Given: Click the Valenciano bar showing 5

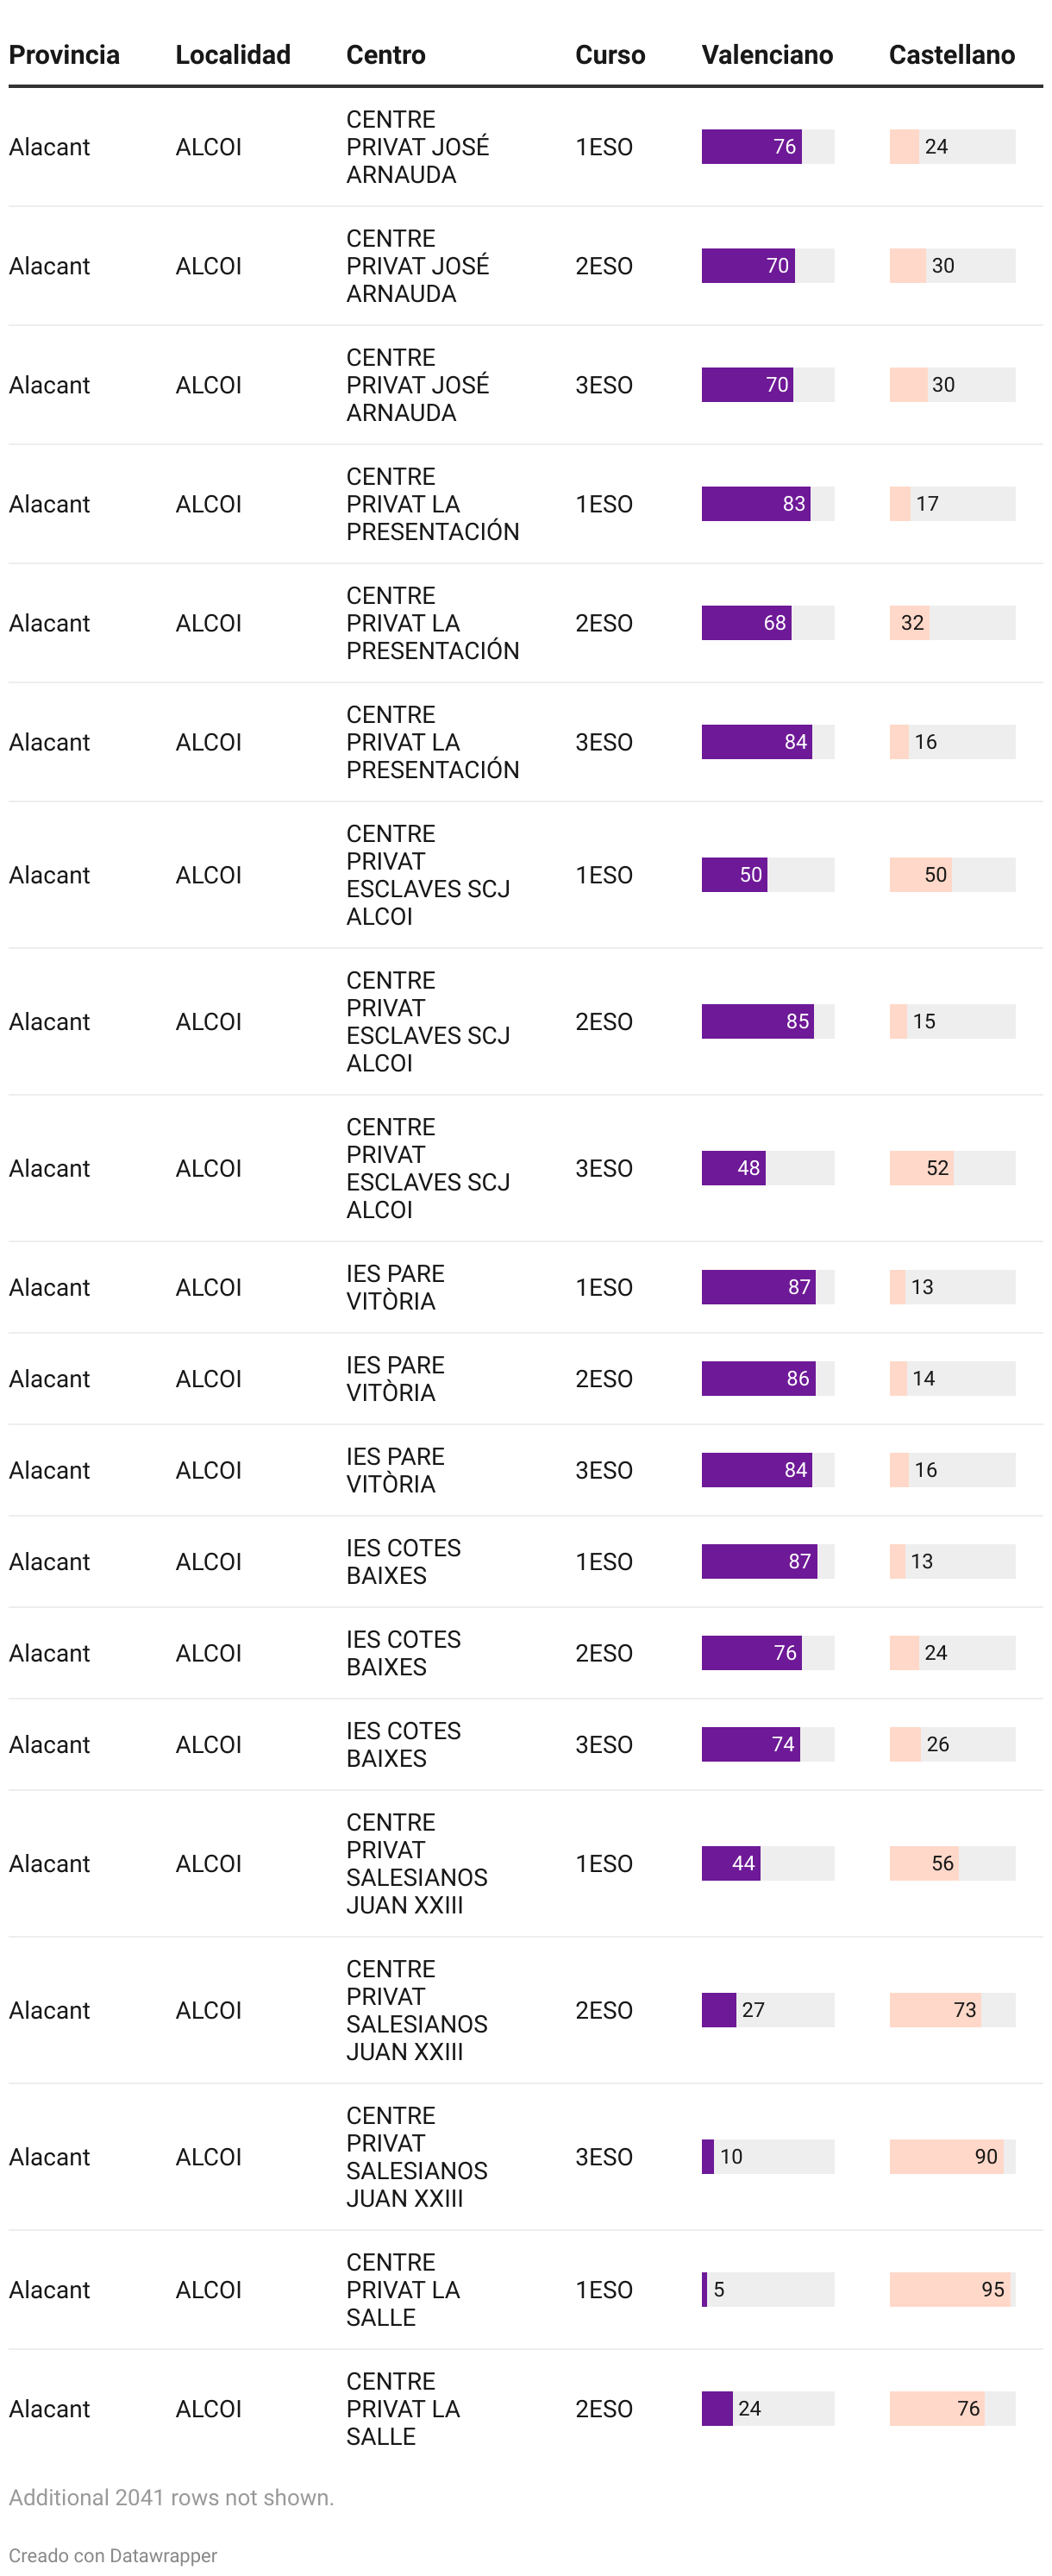Looking at the screenshot, I should click(x=705, y=2290).
